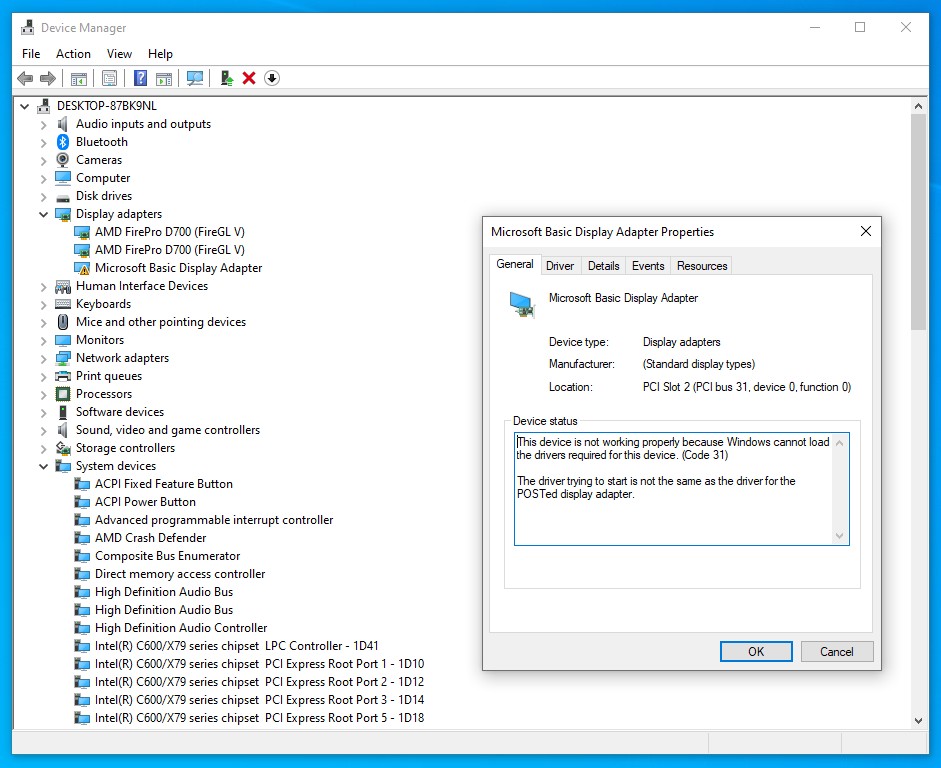Select the Cameras webcam icon
The width and height of the screenshot is (941, 768).
tap(63, 160)
